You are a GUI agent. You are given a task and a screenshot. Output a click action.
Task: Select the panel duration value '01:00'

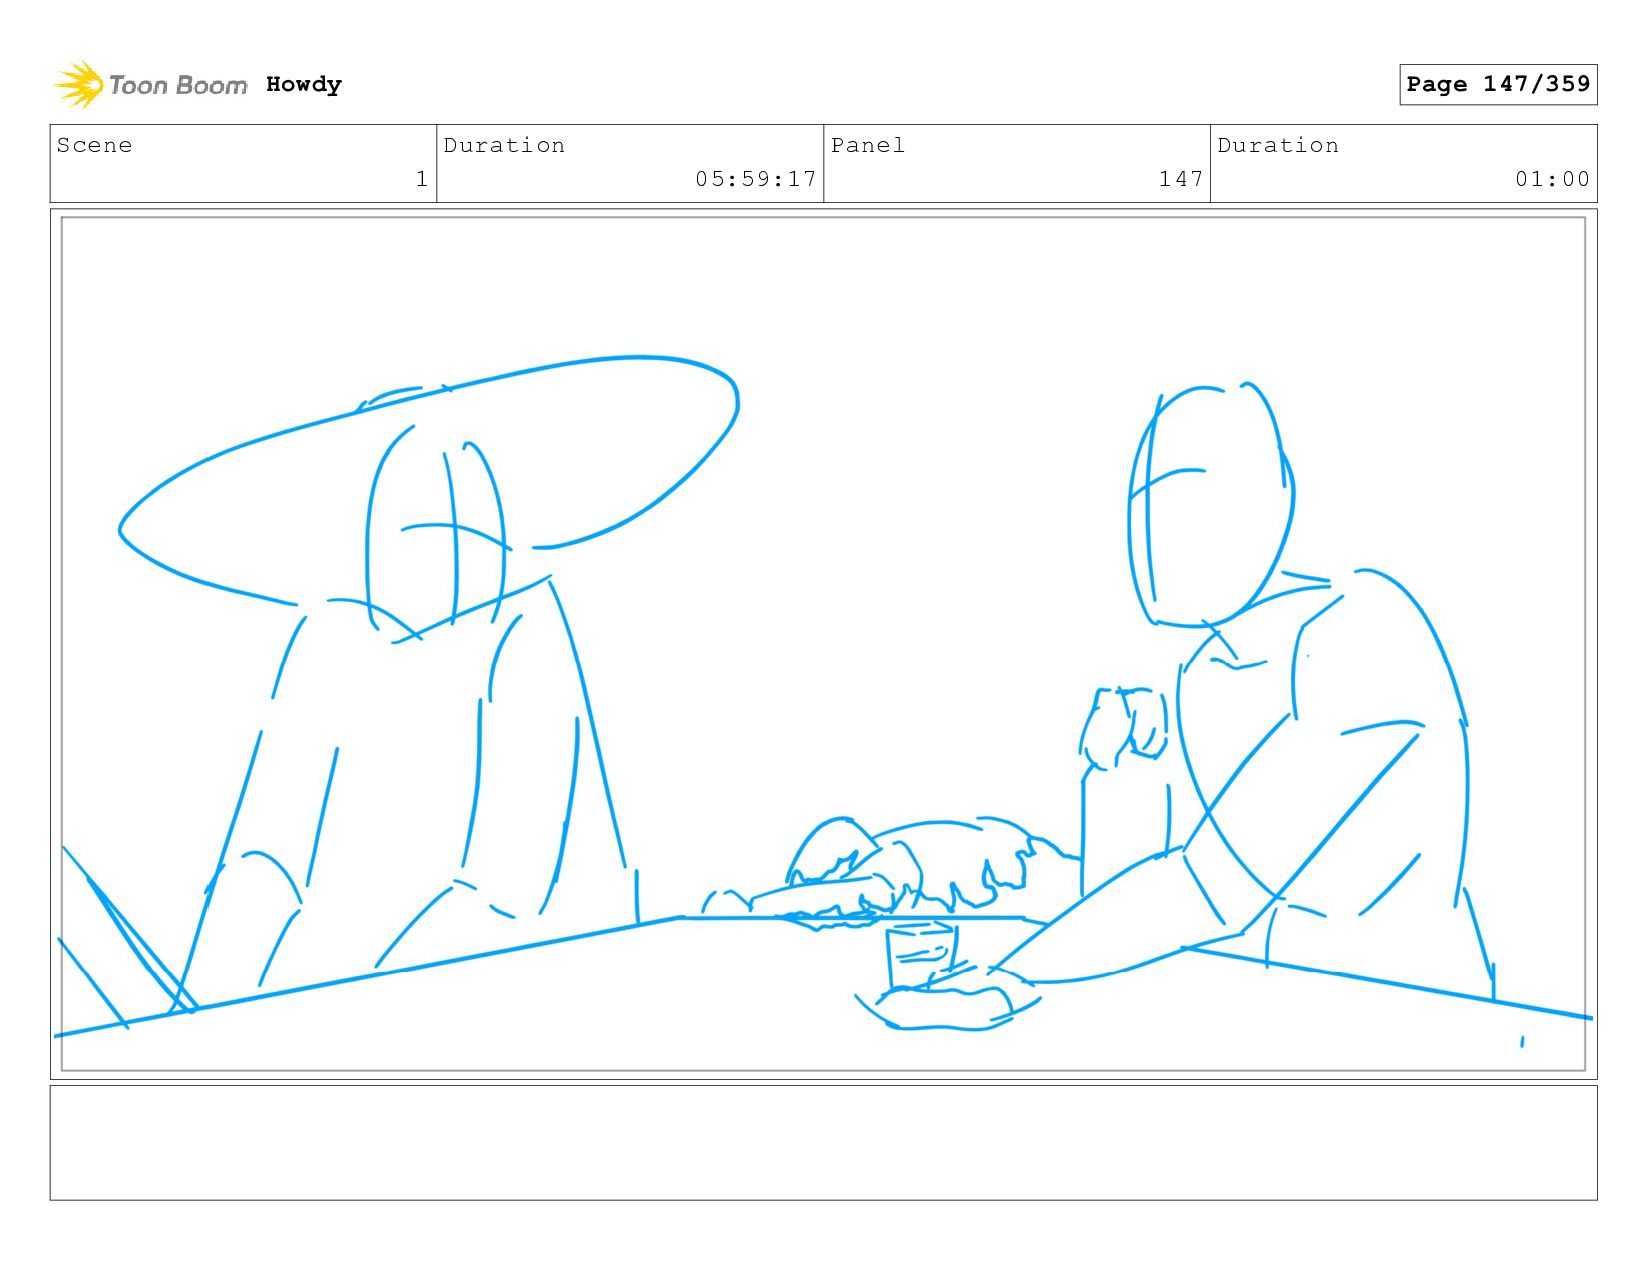(x=1552, y=179)
